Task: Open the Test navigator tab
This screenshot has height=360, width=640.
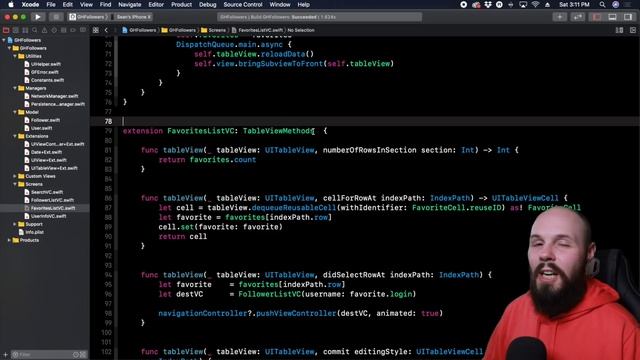Action: [54, 30]
